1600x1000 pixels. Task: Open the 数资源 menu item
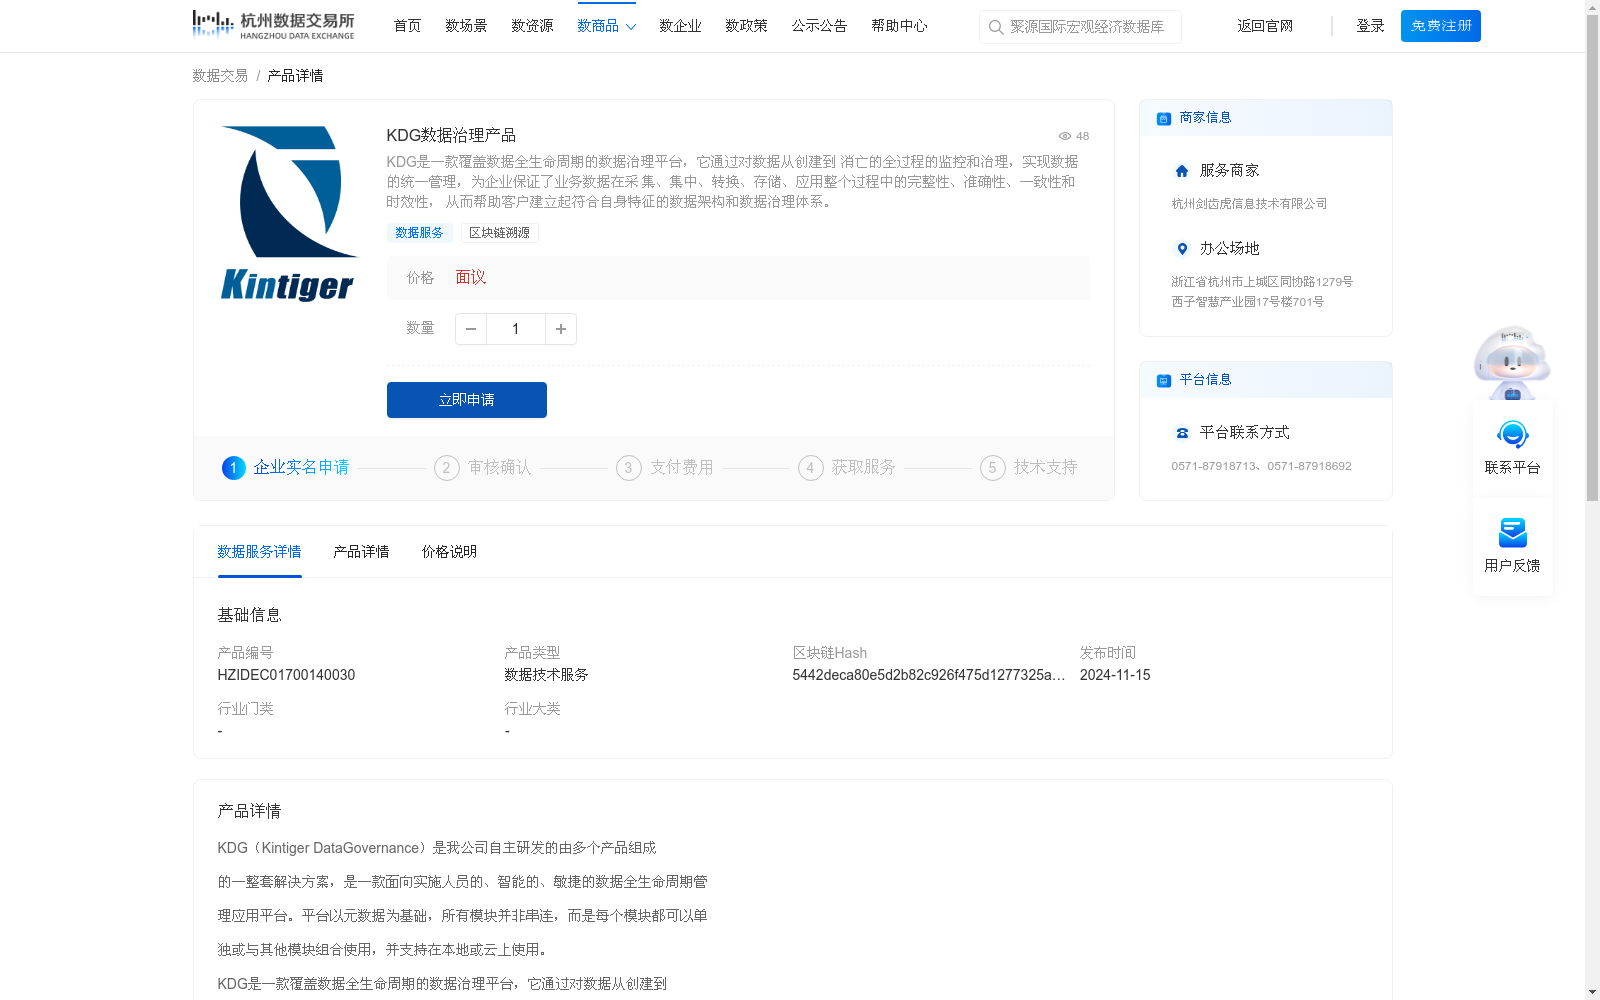[x=532, y=26]
